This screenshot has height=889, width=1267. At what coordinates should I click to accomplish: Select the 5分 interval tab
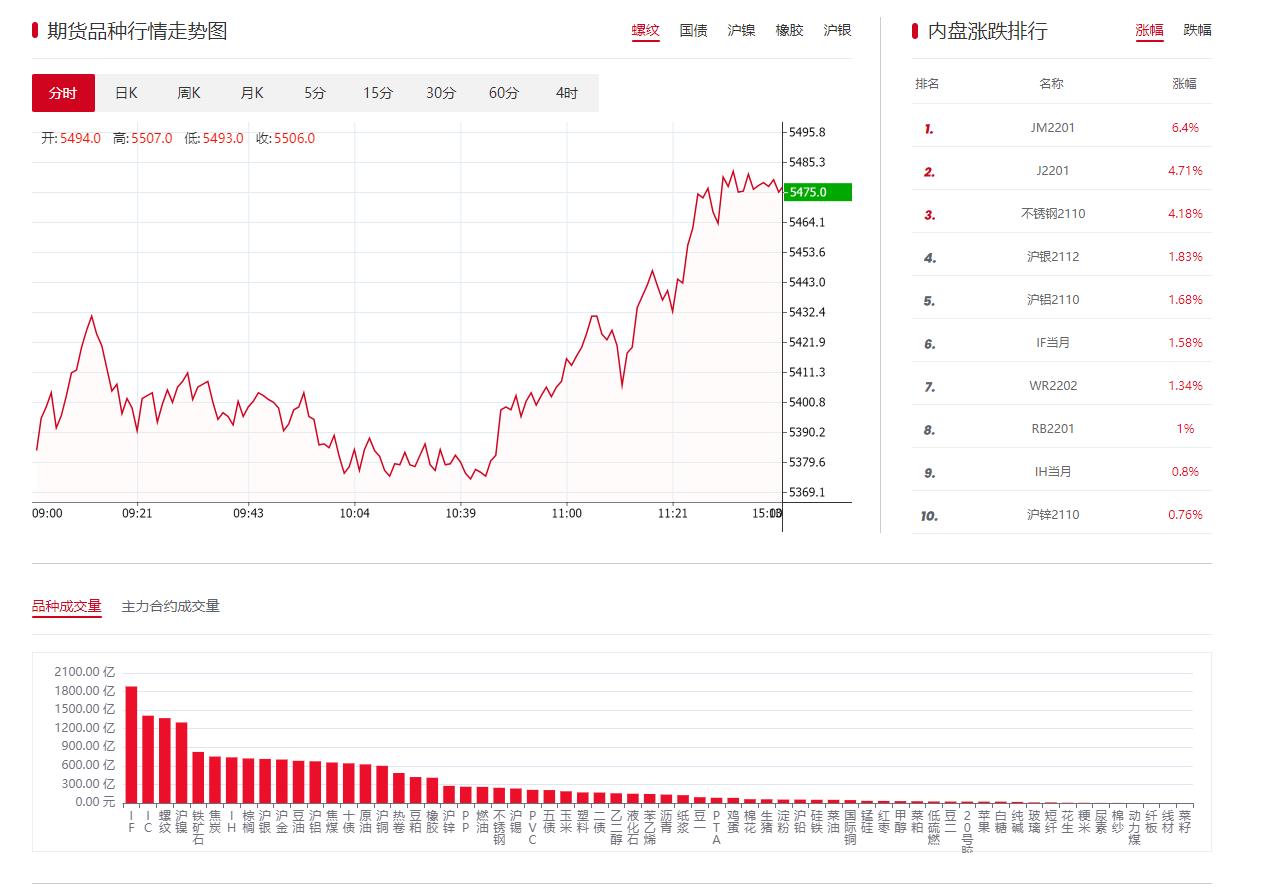pyautogui.click(x=315, y=93)
